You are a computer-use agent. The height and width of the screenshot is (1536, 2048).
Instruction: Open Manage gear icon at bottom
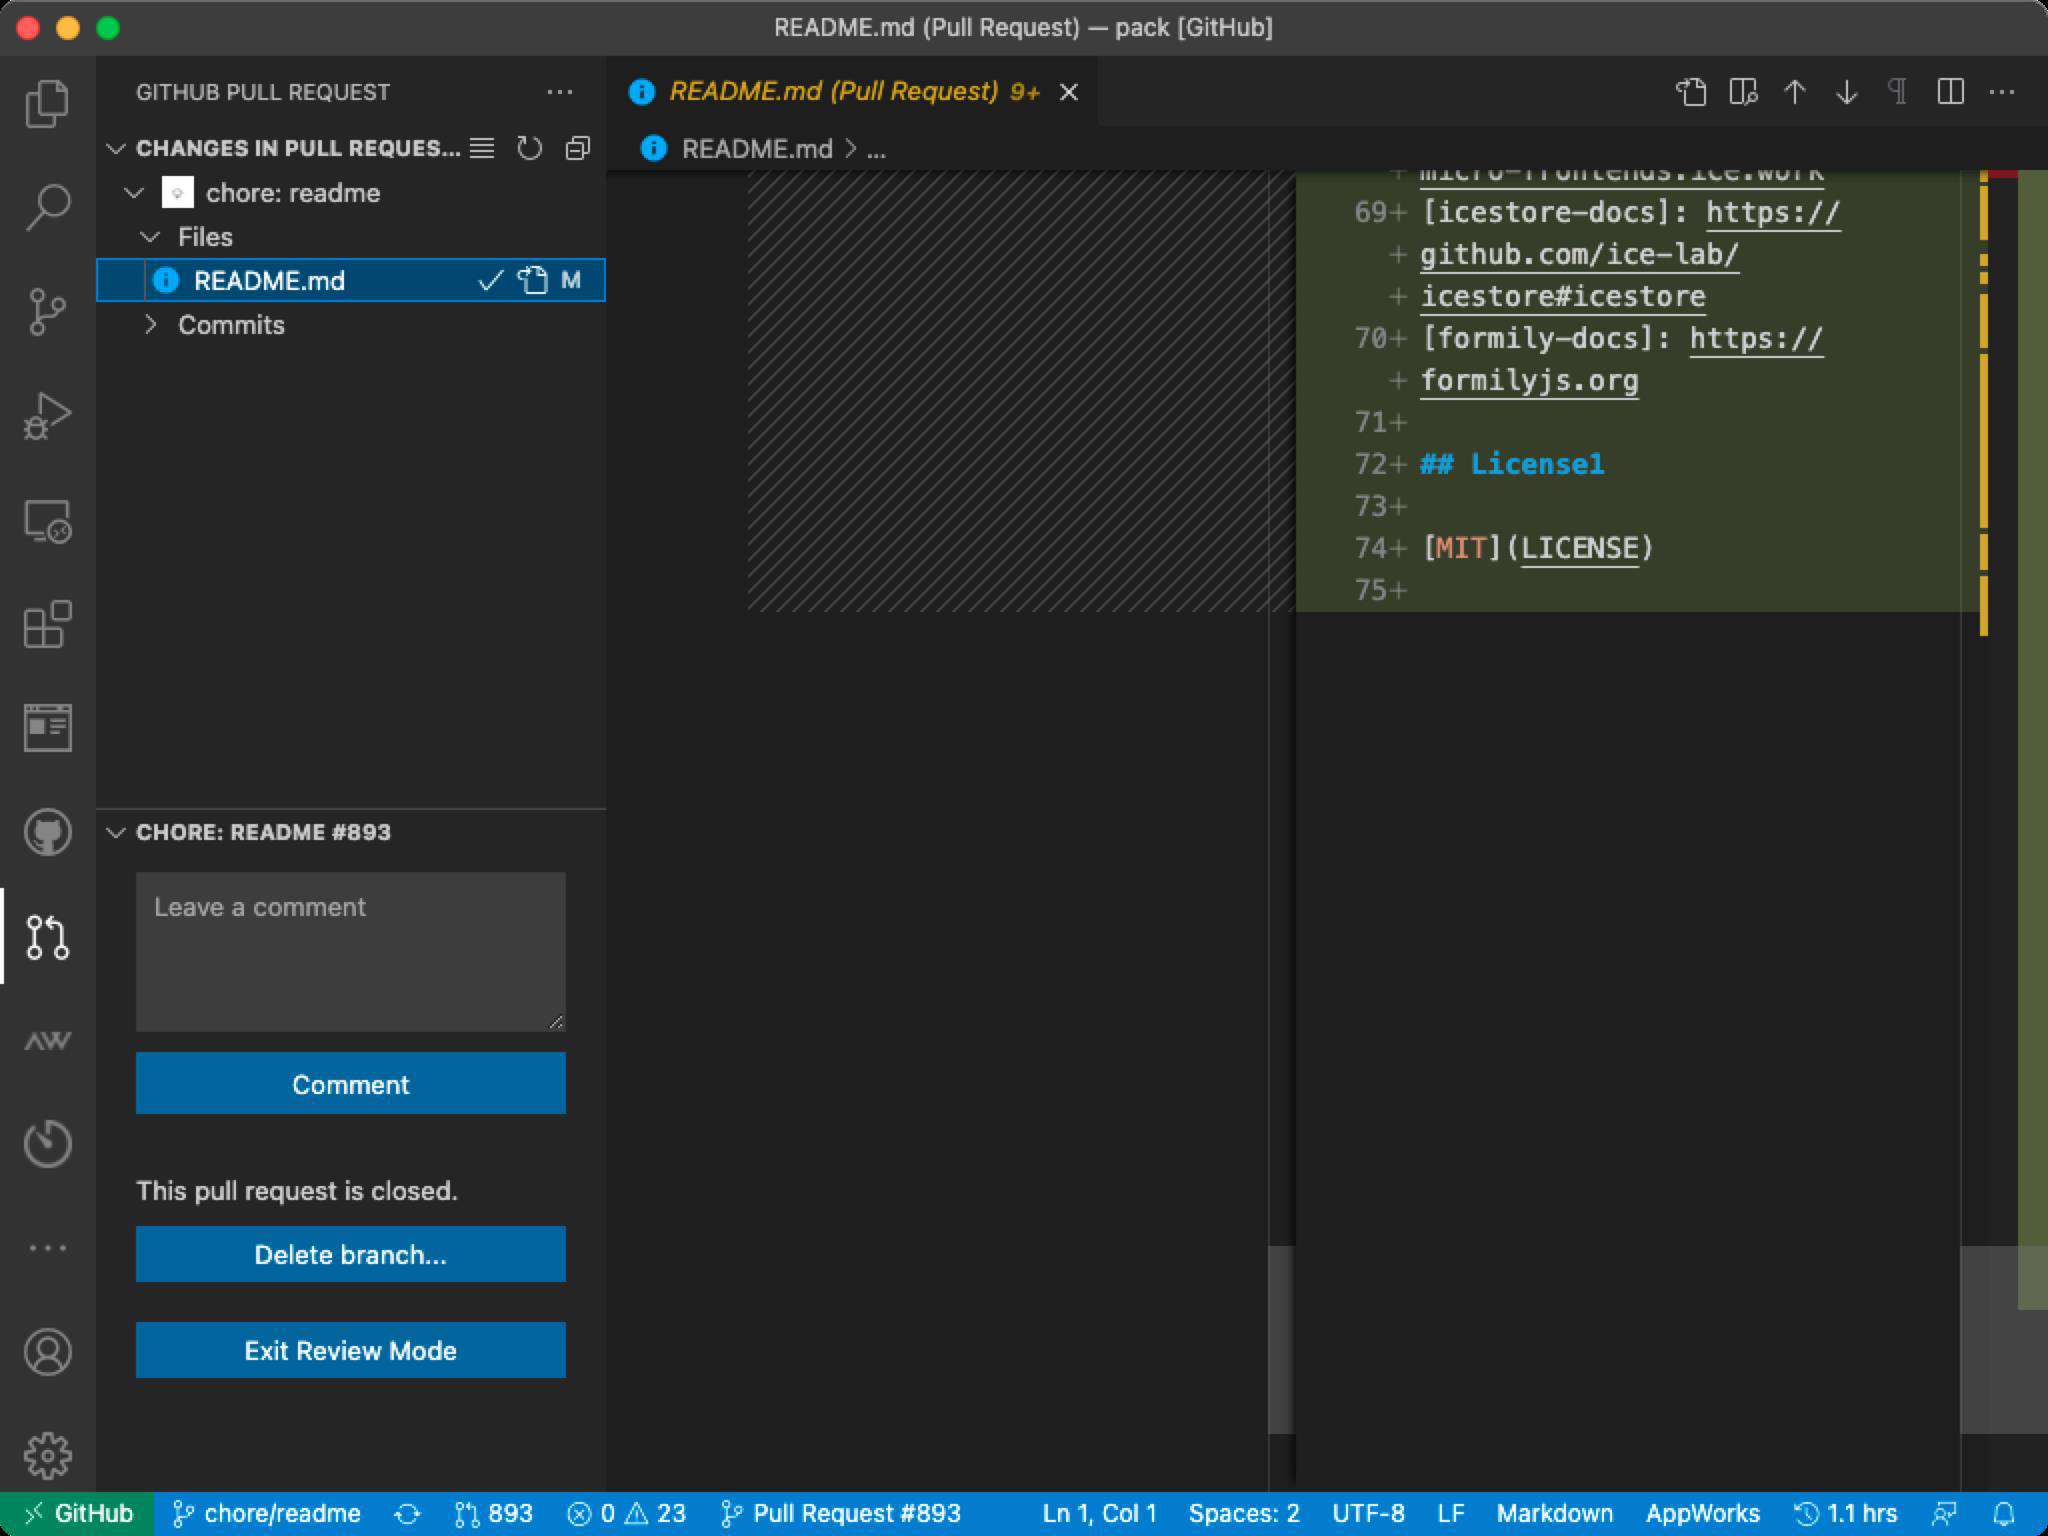[47, 1456]
